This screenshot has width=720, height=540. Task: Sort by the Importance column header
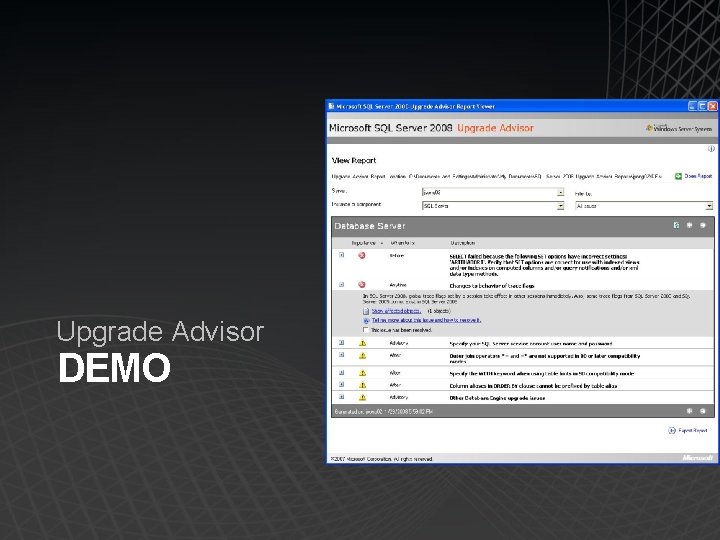(x=364, y=243)
